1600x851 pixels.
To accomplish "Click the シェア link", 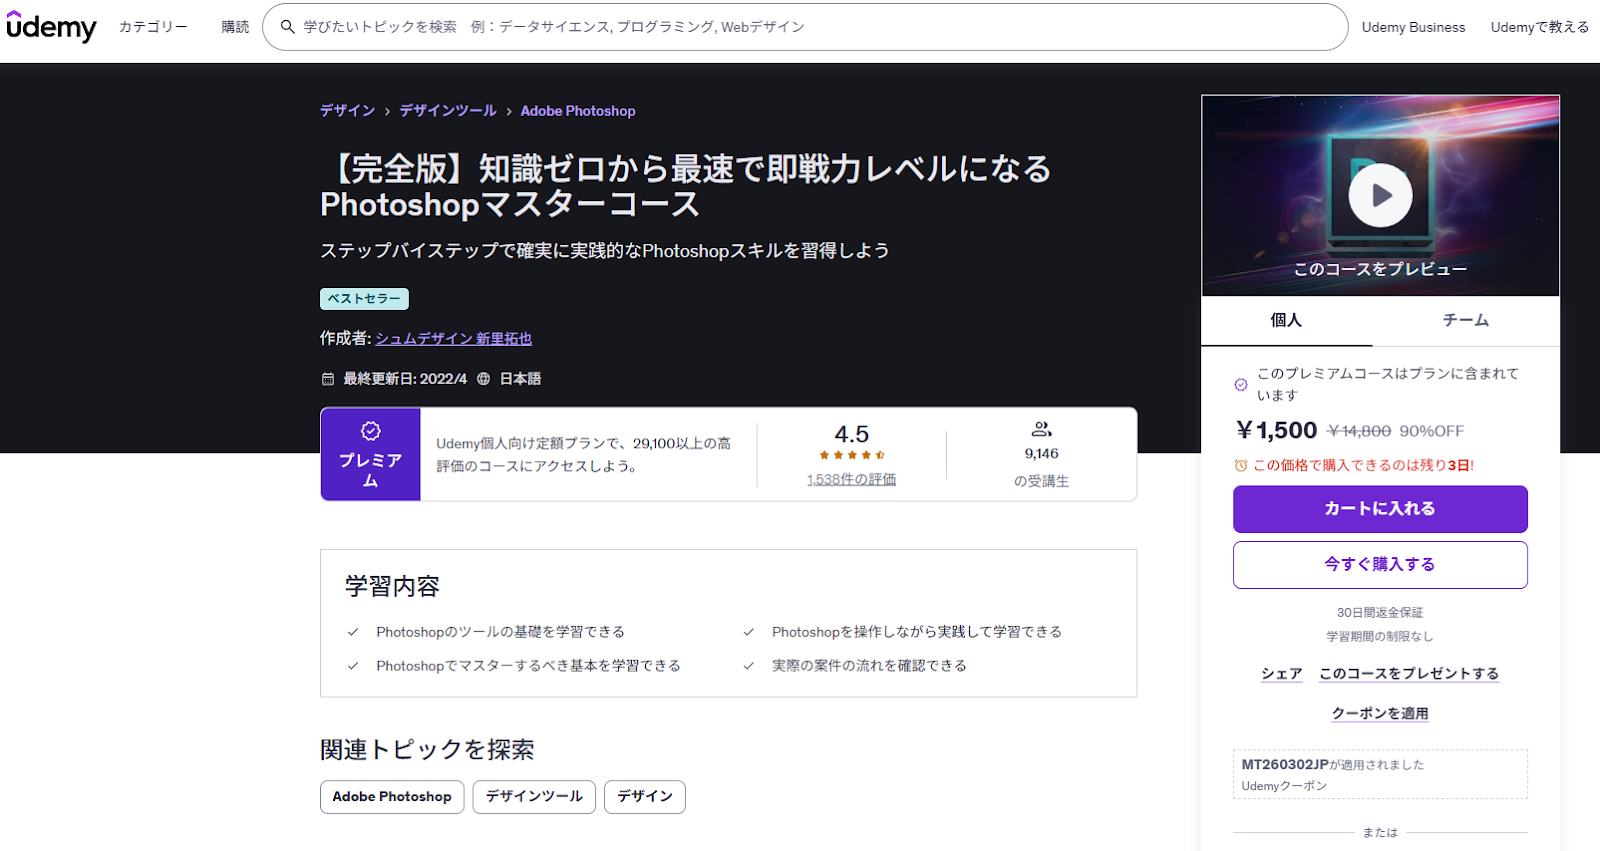I will 1282,674.
